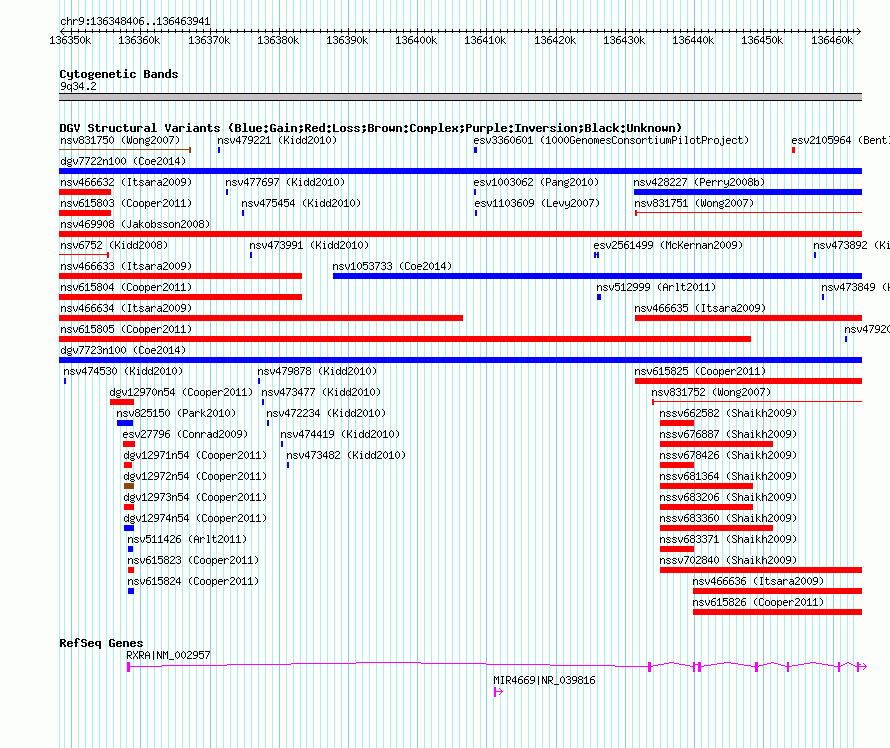Open the DGV Structural Variants track title
The width and height of the screenshot is (890, 748).
coord(370,128)
